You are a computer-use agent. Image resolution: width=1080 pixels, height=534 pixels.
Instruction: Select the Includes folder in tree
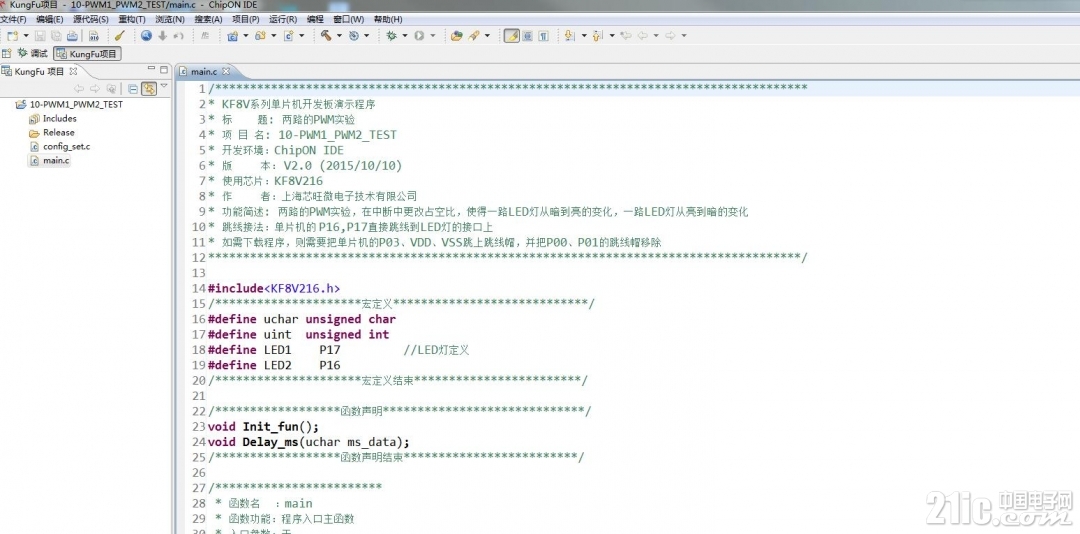click(52, 119)
